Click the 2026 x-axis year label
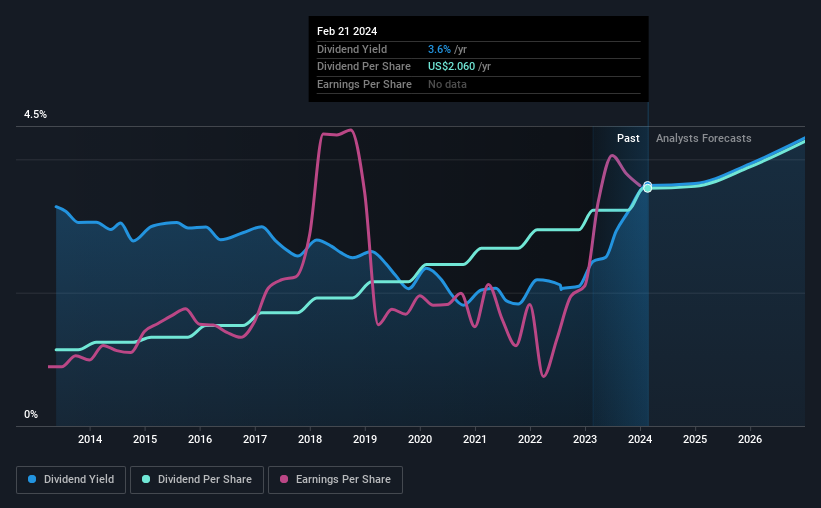 click(750, 439)
